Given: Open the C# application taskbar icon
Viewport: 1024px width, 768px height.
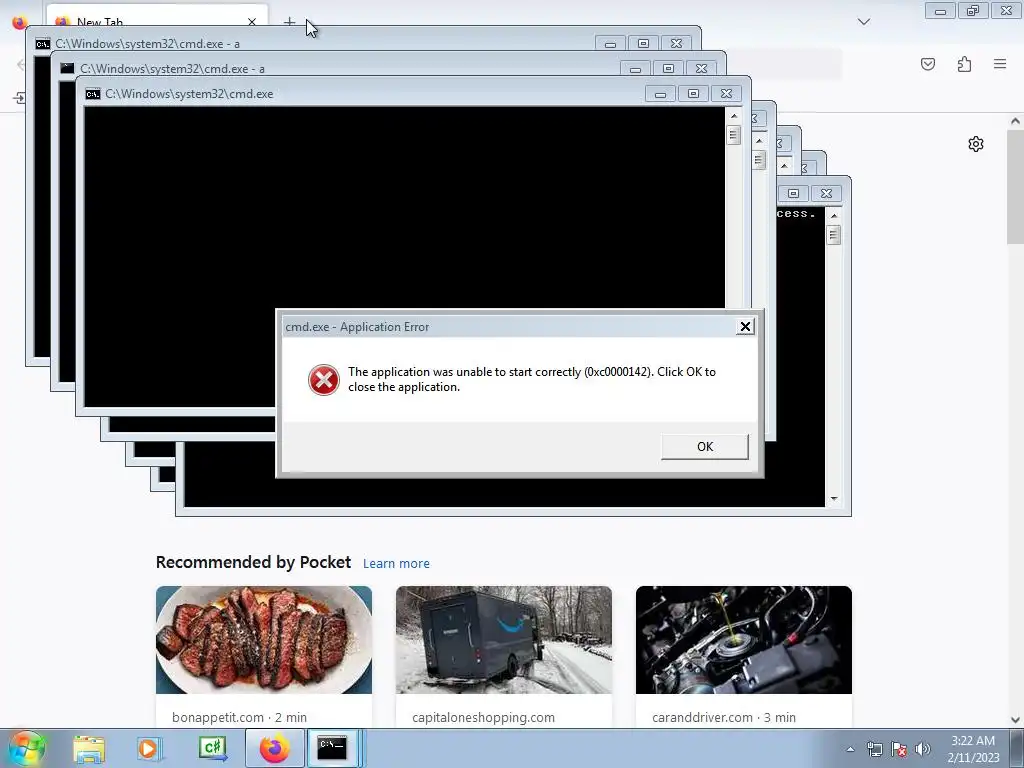Looking at the screenshot, I should point(213,748).
